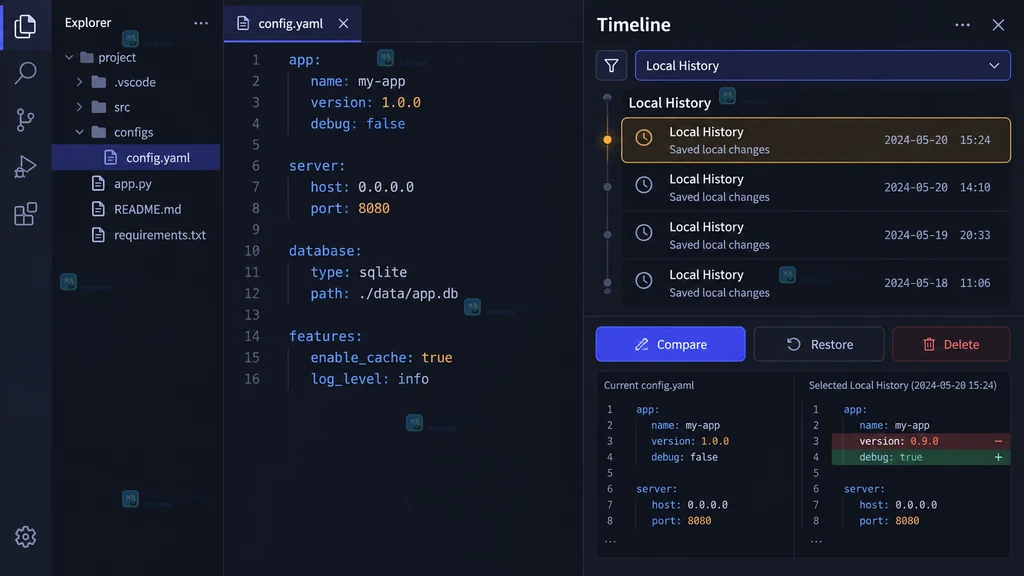Click 'enable_cache: true' in the editor

click(381, 357)
